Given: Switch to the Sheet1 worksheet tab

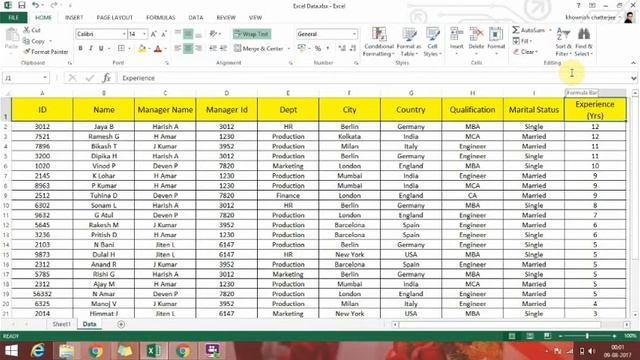Looking at the screenshot, I should (x=62, y=324).
